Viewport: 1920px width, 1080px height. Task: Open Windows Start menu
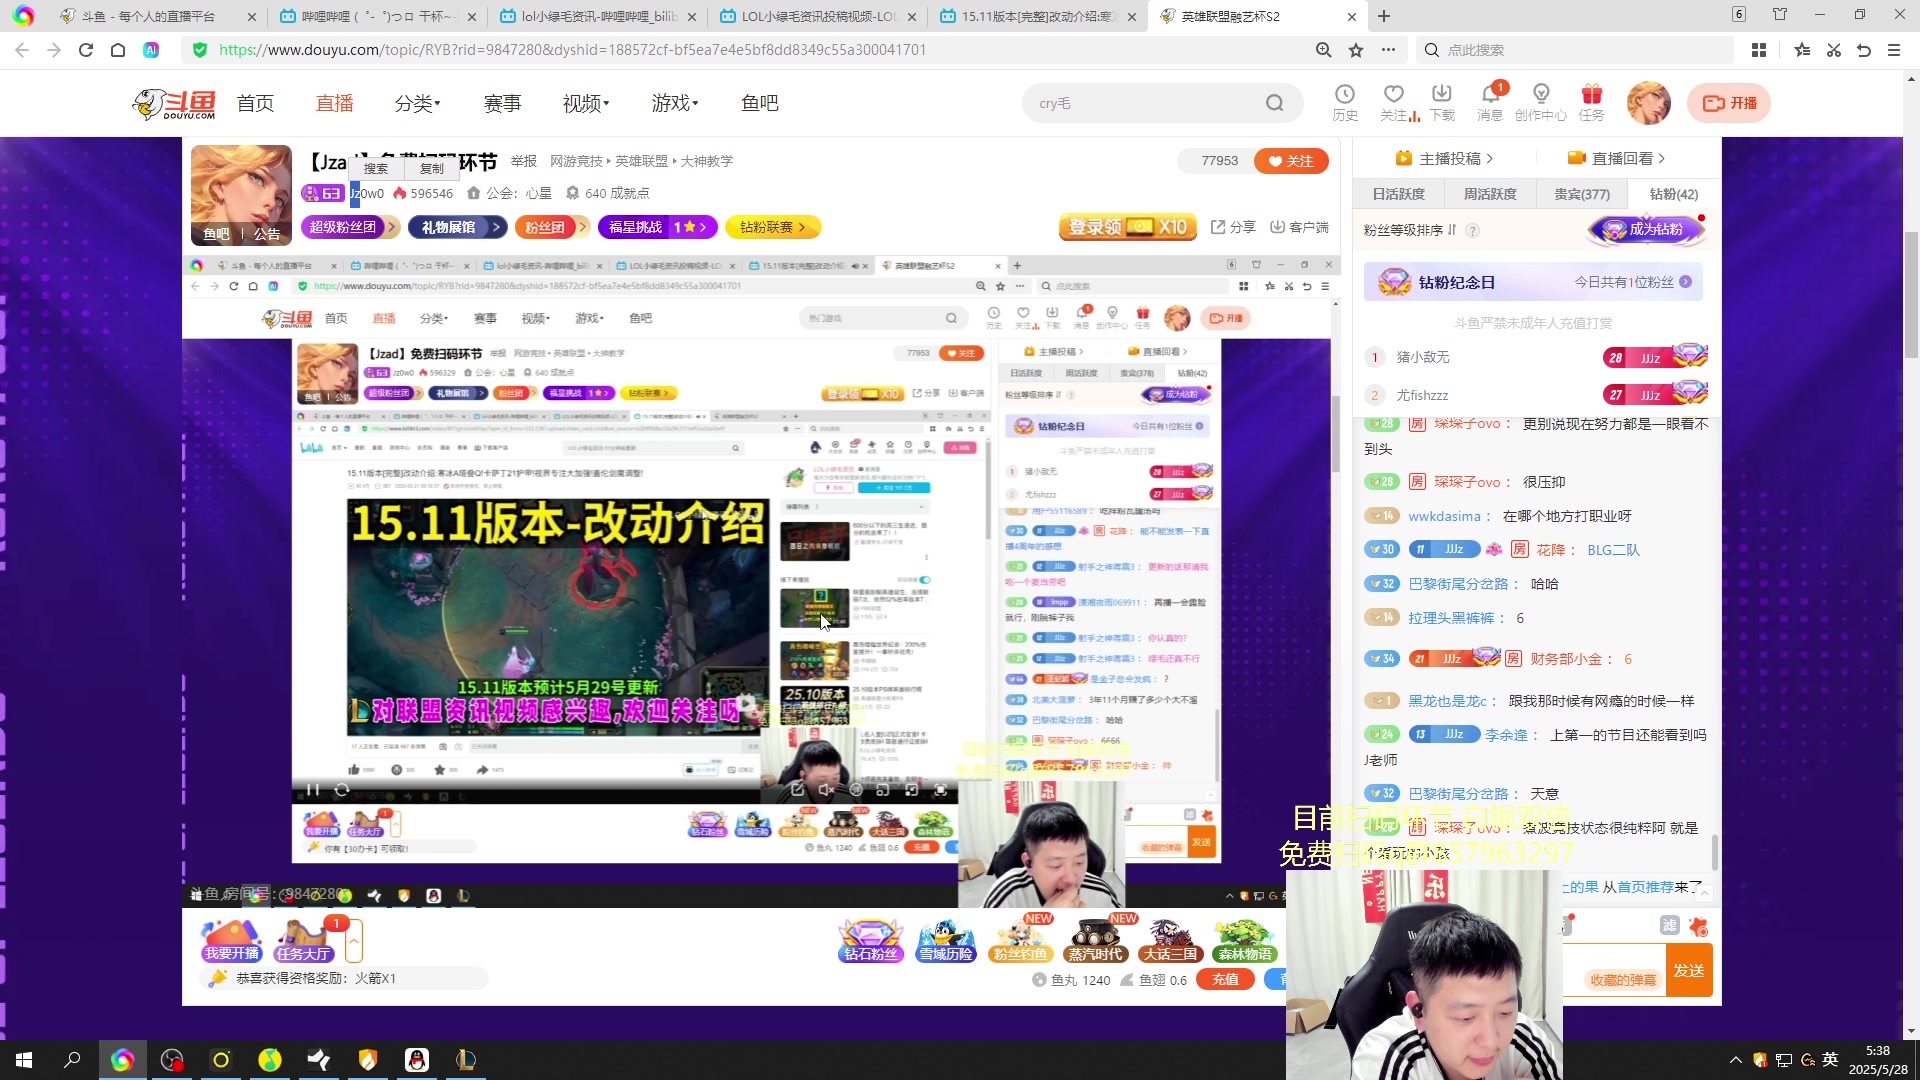pos(24,1060)
